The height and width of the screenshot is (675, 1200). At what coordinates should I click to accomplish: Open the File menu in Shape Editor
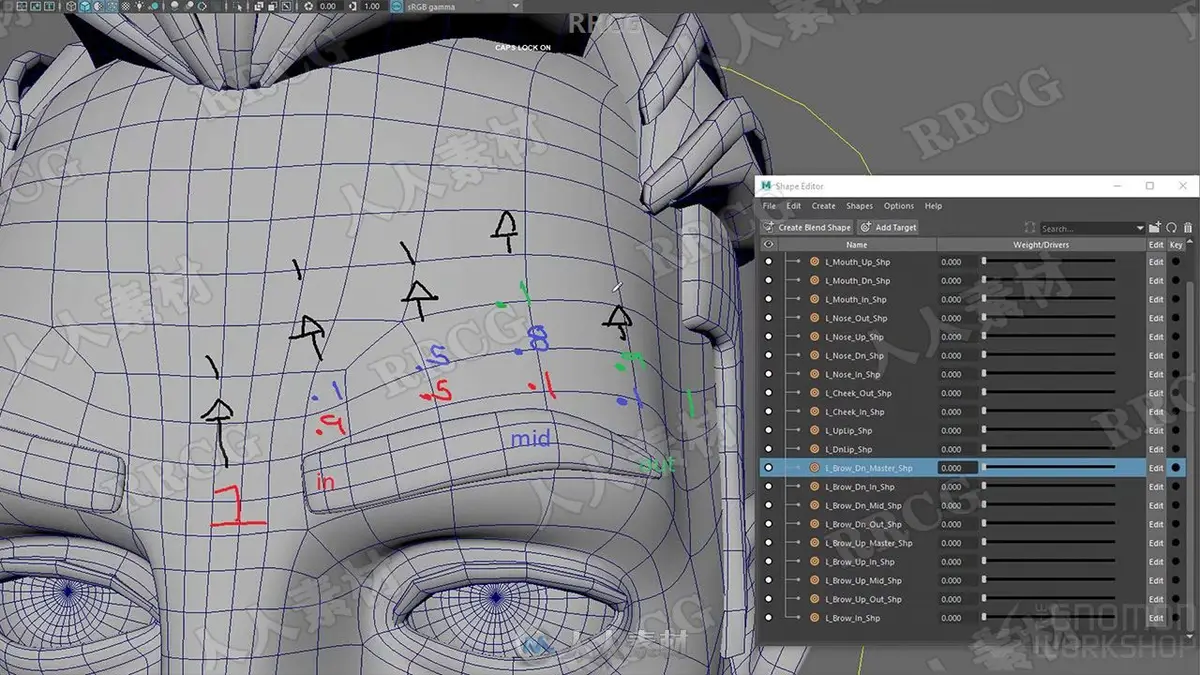tap(769, 206)
